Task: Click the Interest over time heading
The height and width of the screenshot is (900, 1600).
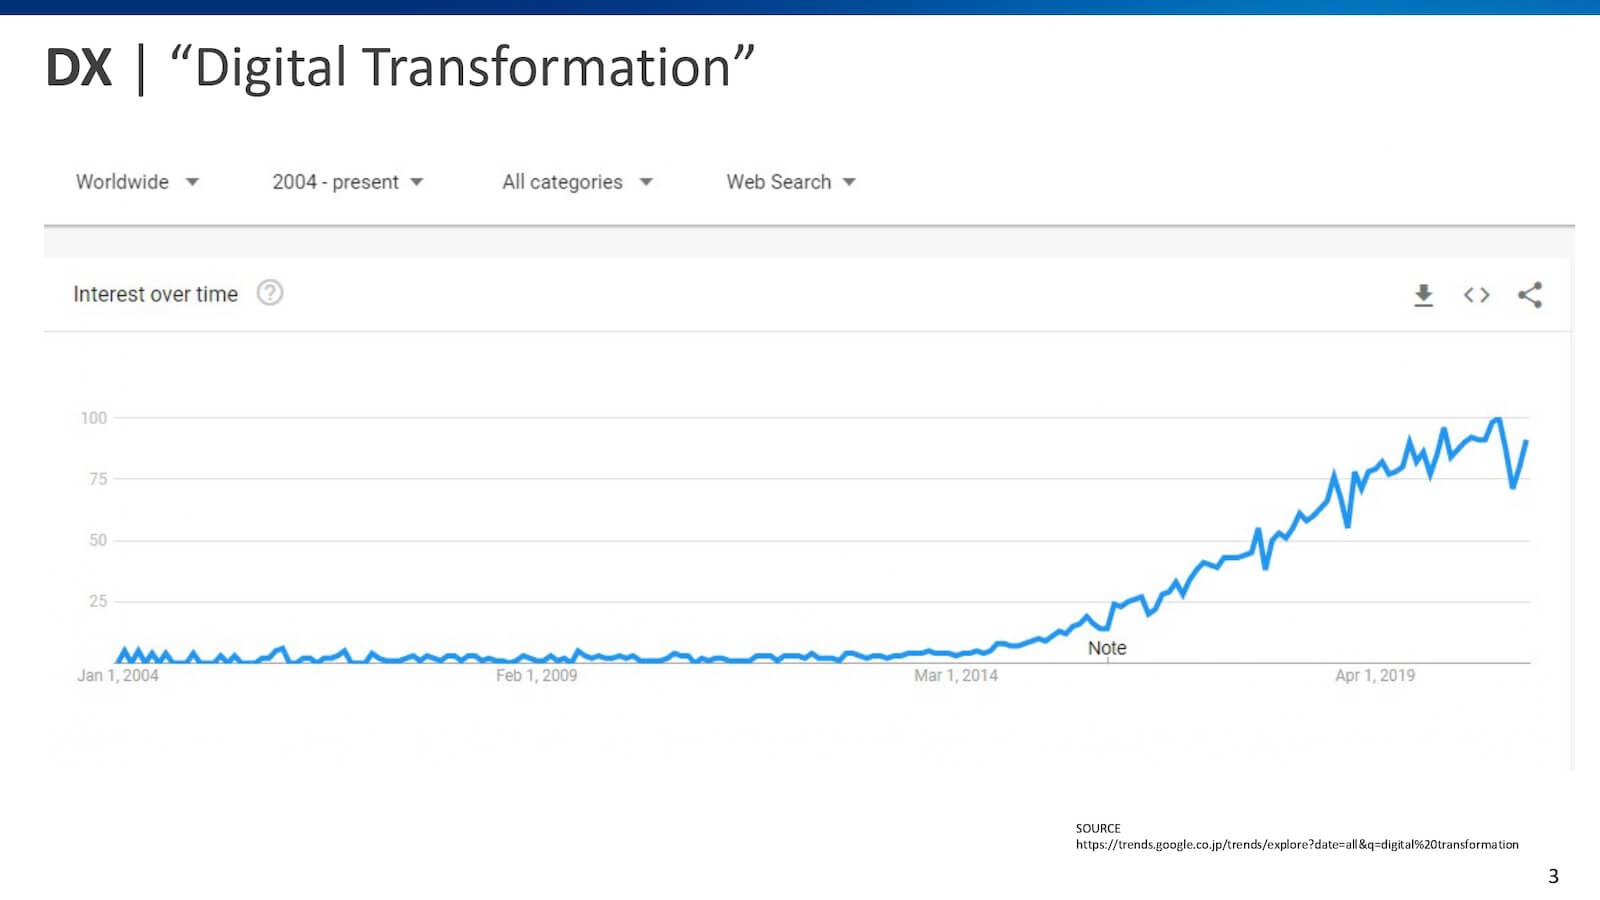Action: [x=155, y=293]
